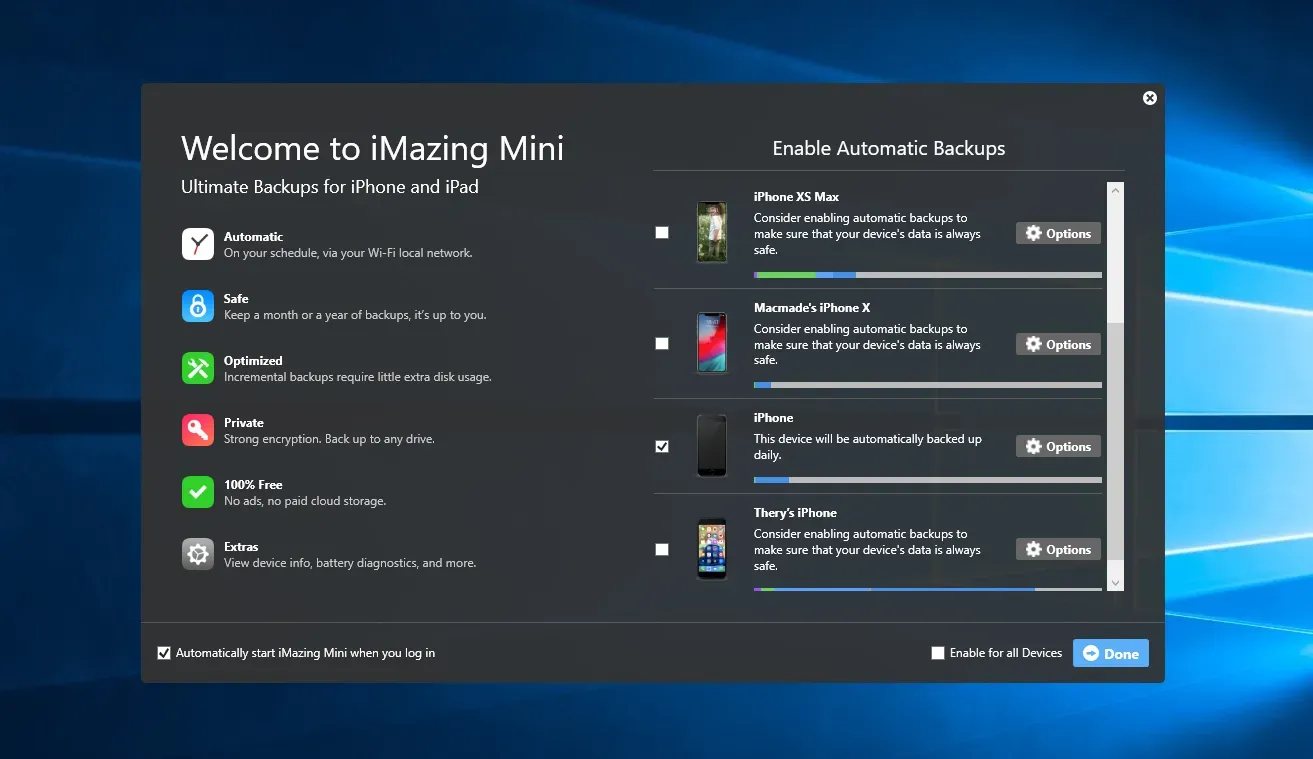This screenshot has height=759, width=1313.
Task: Click the 100% Free checkmark icon
Action: [197, 491]
